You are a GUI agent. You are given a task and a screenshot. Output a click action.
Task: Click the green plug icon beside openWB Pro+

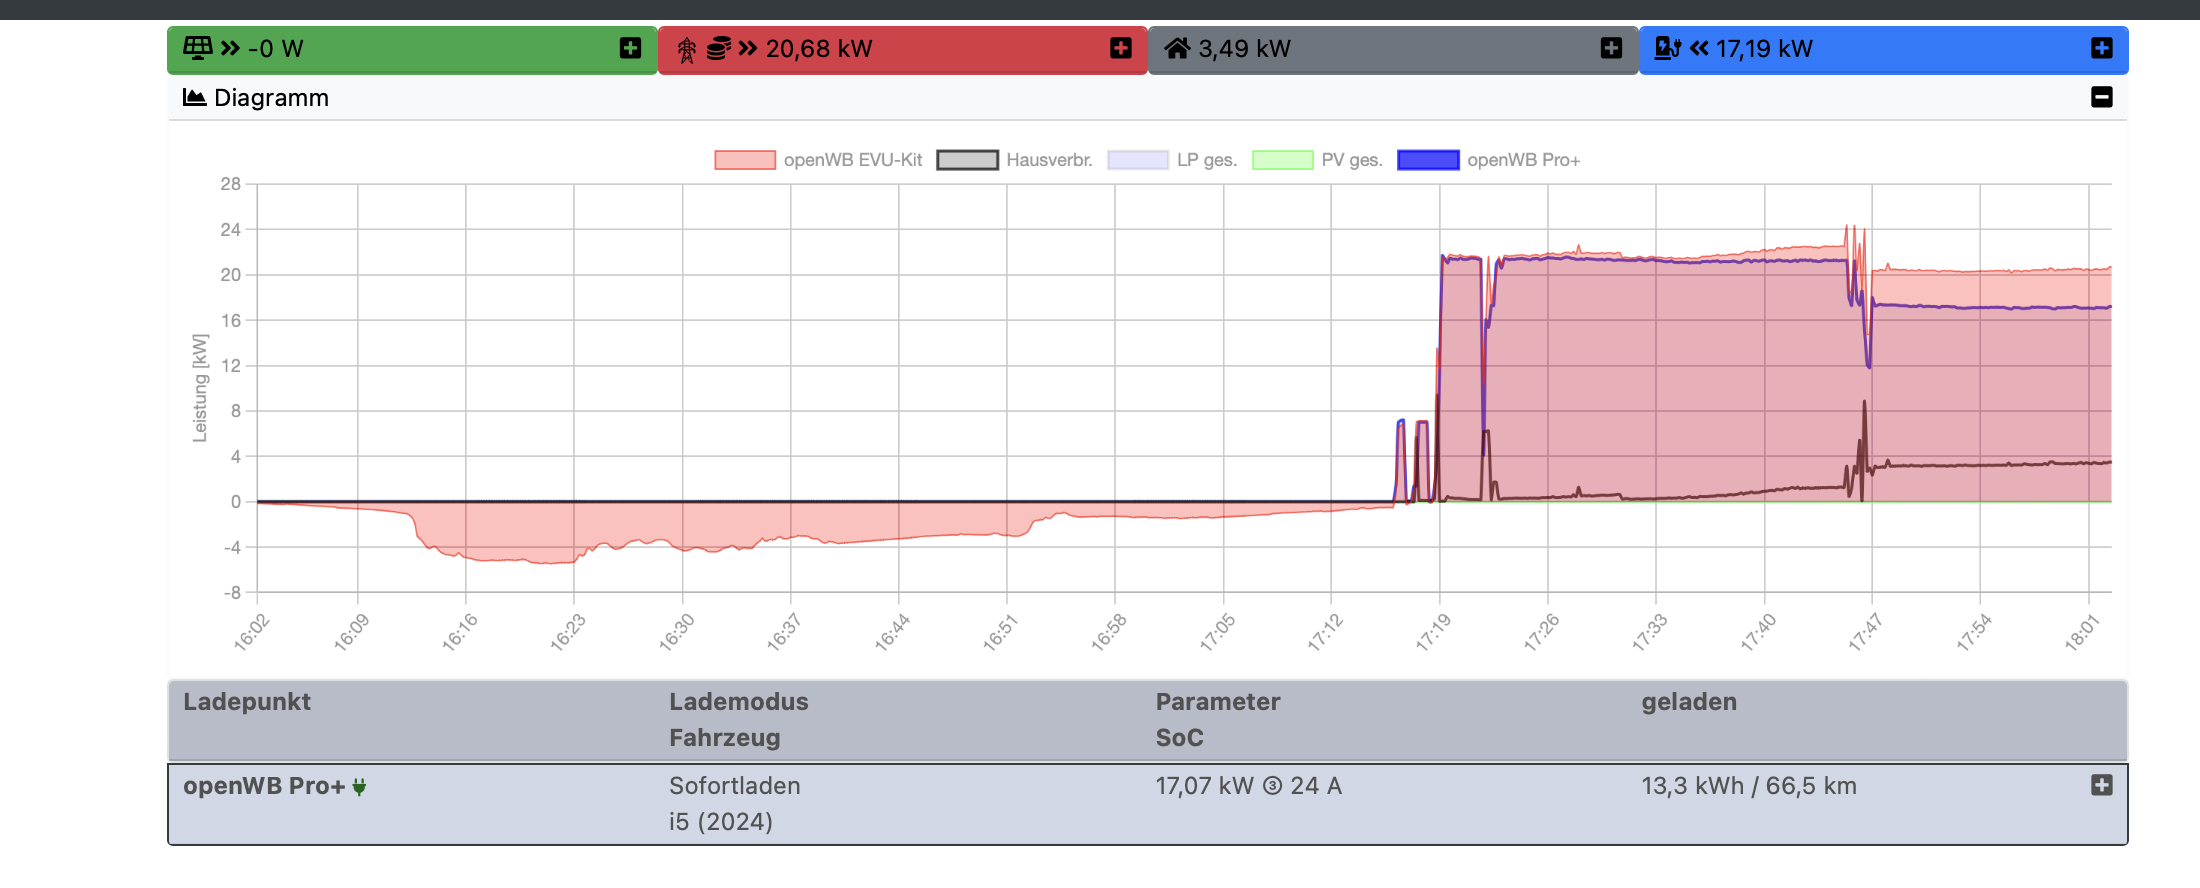359,787
